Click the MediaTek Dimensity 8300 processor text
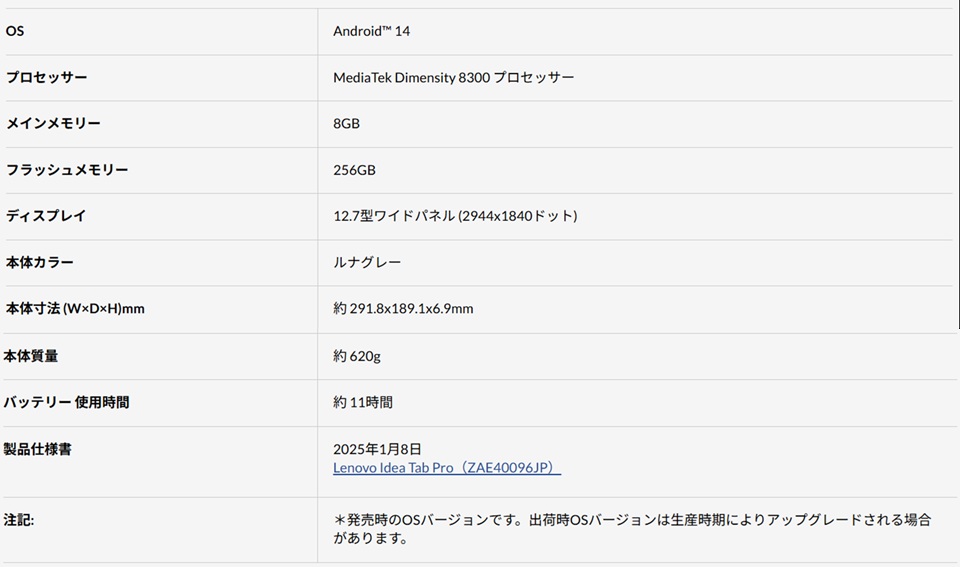The image size is (960, 567). pyautogui.click(x=453, y=77)
